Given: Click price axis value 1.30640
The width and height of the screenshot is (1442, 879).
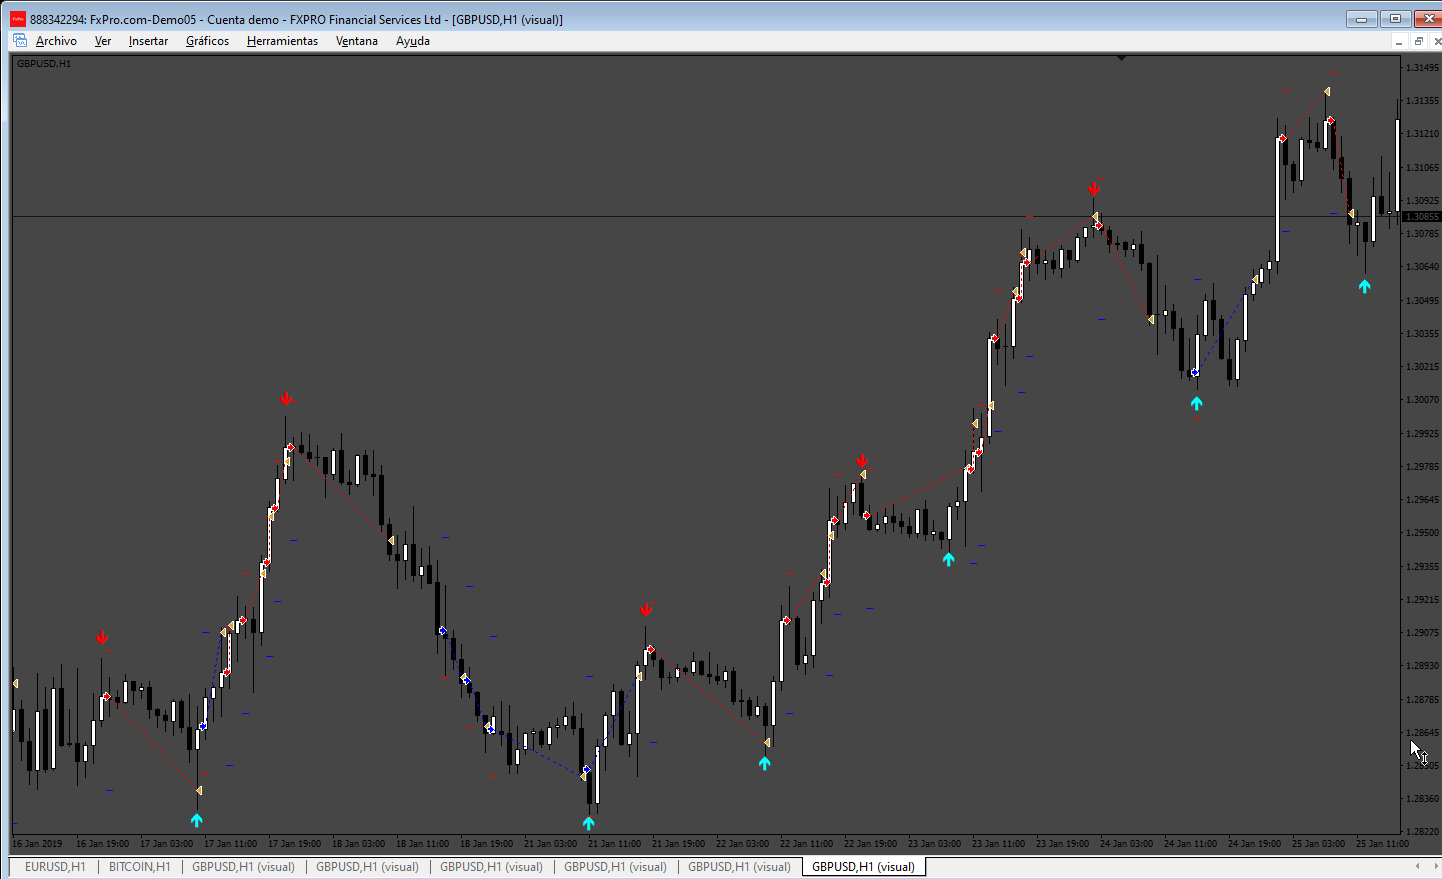Looking at the screenshot, I should 1422,267.
